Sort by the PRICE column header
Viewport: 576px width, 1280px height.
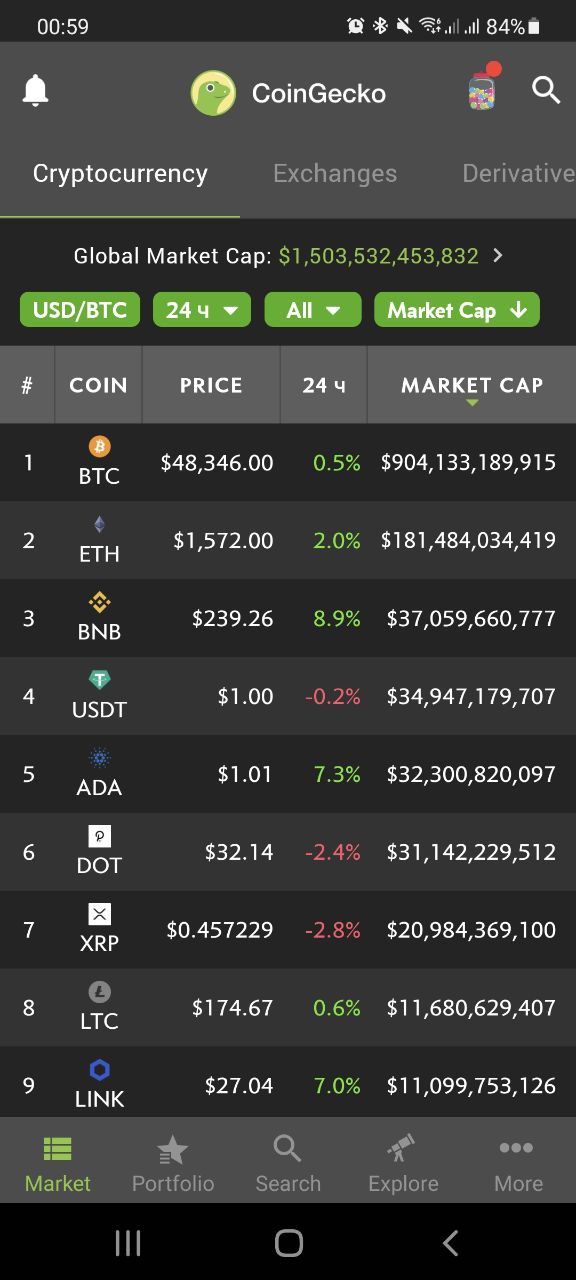(211, 385)
